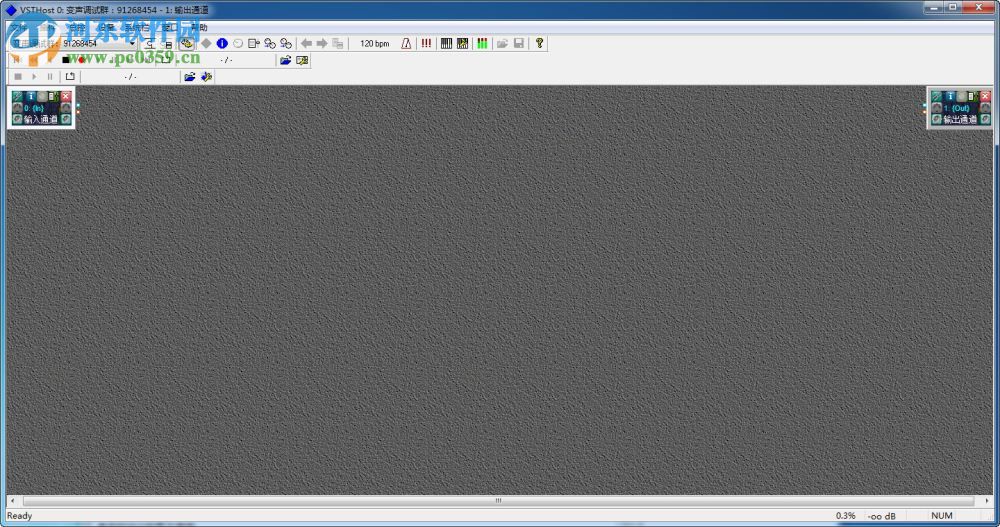Click the yellow-marked keyboard icon
The width and height of the screenshot is (1000, 527).
click(x=463, y=43)
